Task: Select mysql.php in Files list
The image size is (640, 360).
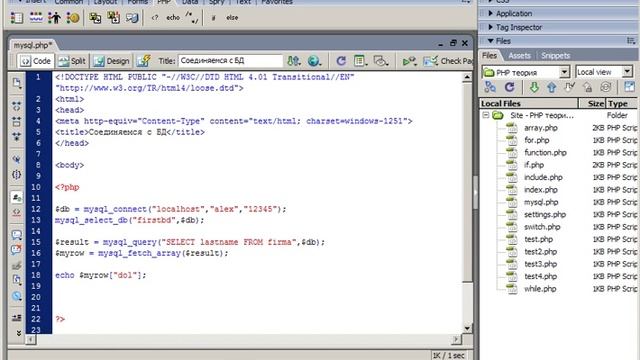Action: [x=541, y=202]
